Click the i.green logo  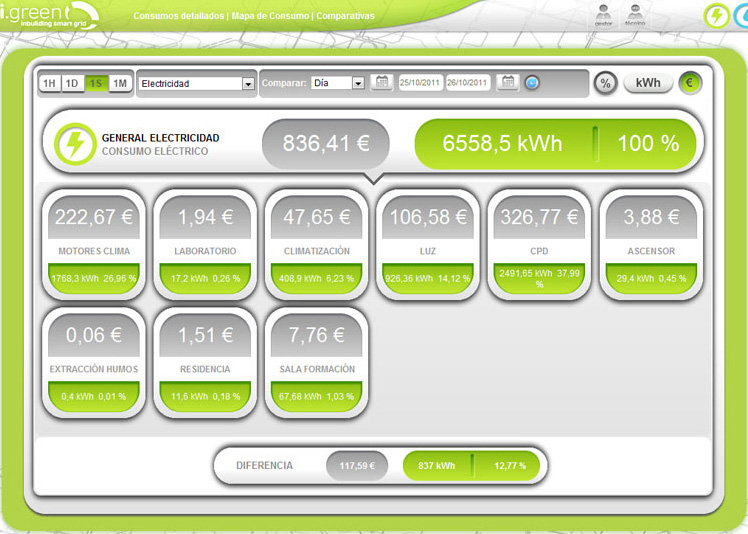pyautogui.click(x=45, y=14)
